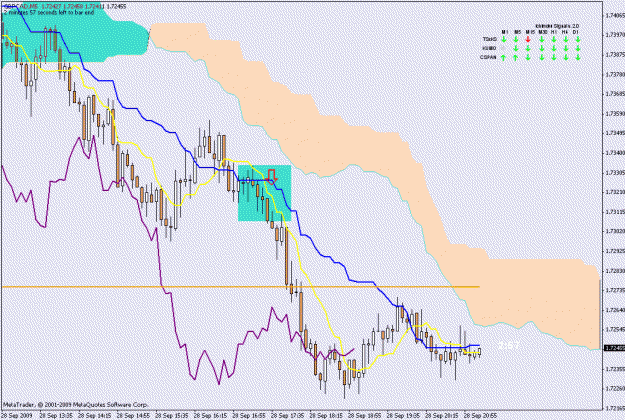Click the 1.73400 price axis label
The image size is (625, 420).
pos(615,153)
